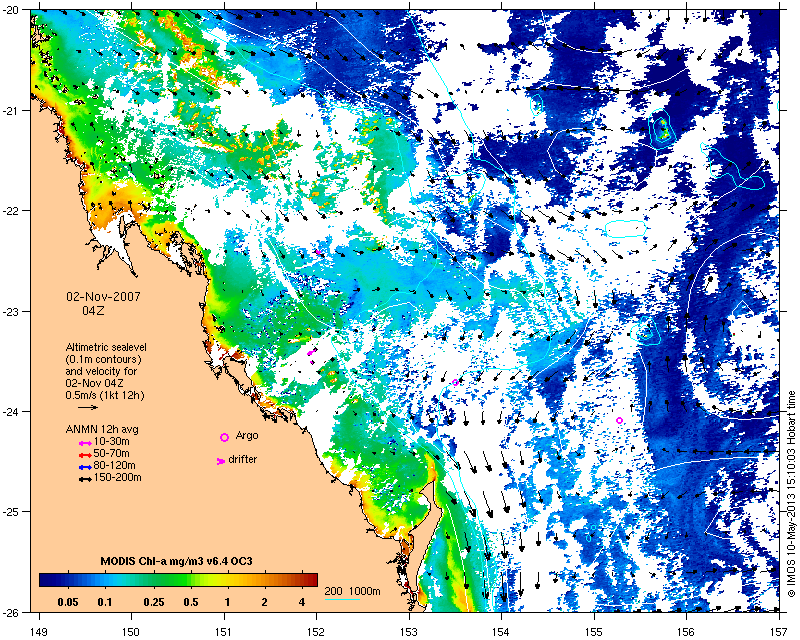Click the 153 longitude axis label
The height and width of the screenshot is (640, 800).
pyautogui.click(x=409, y=632)
